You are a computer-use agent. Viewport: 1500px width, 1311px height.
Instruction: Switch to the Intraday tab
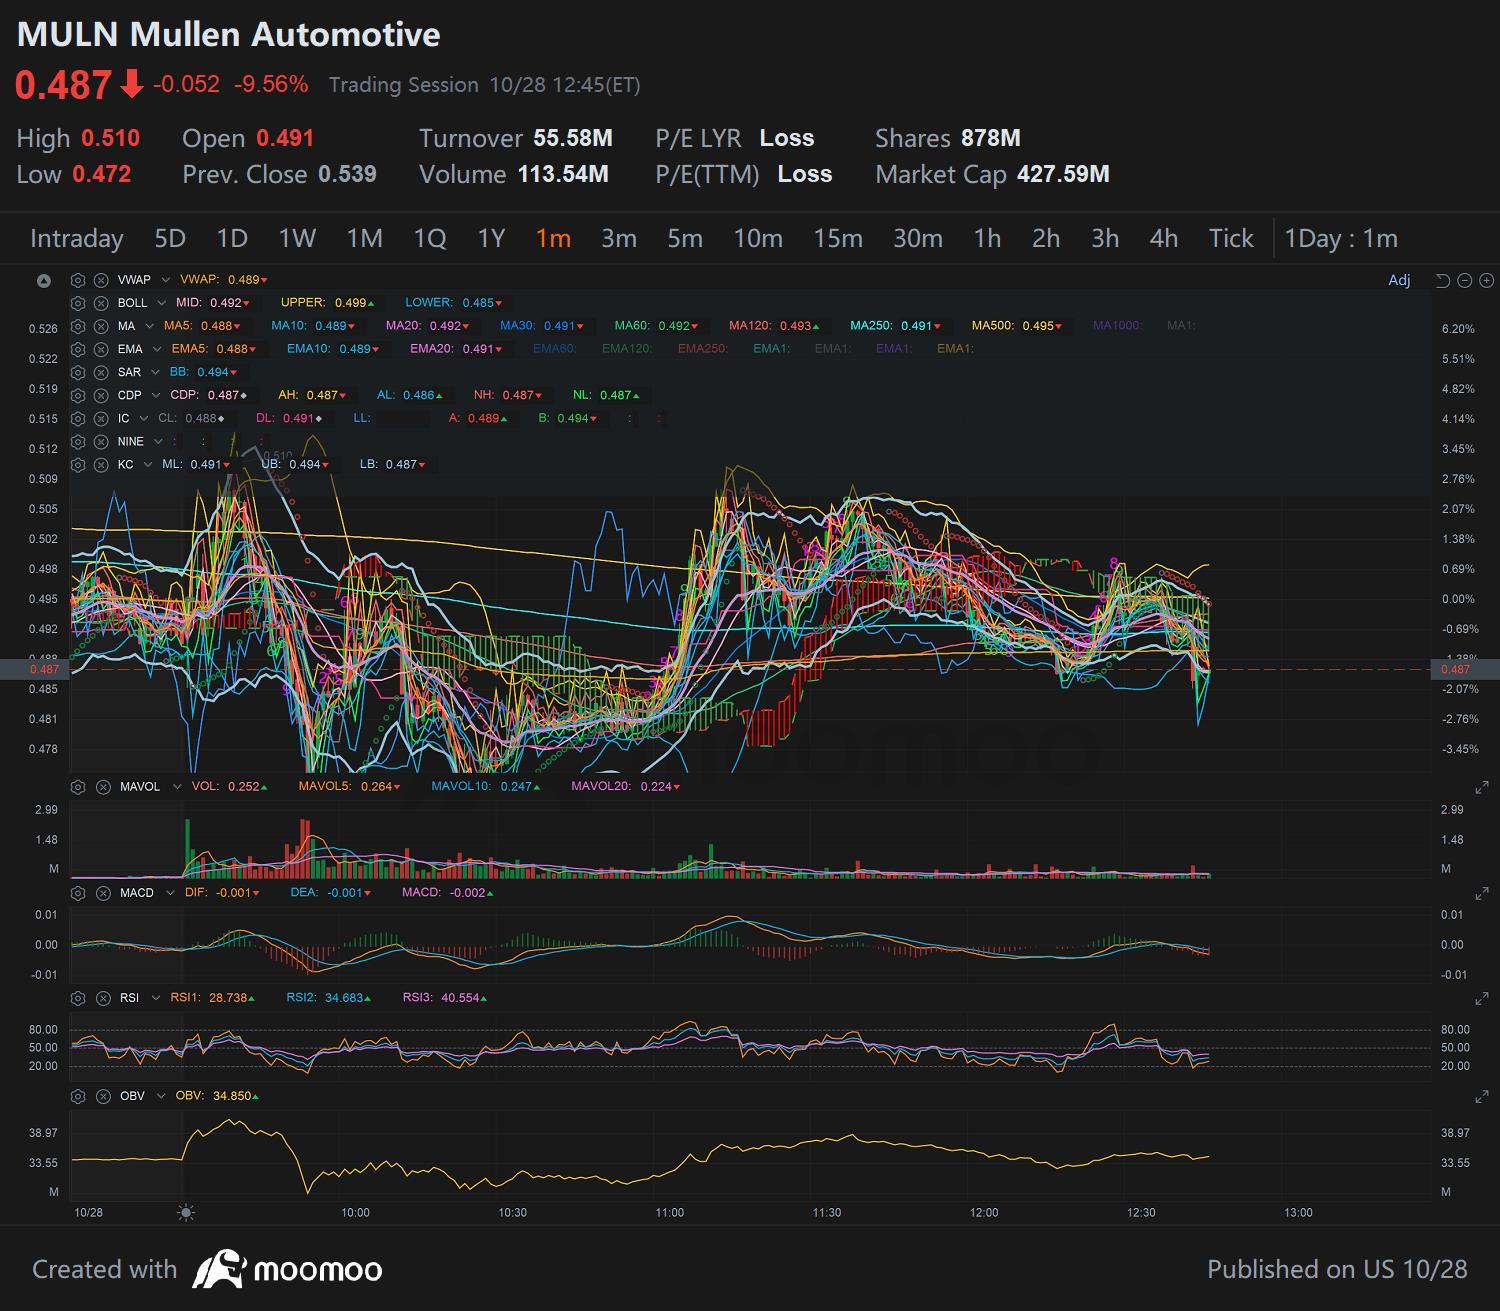76,238
